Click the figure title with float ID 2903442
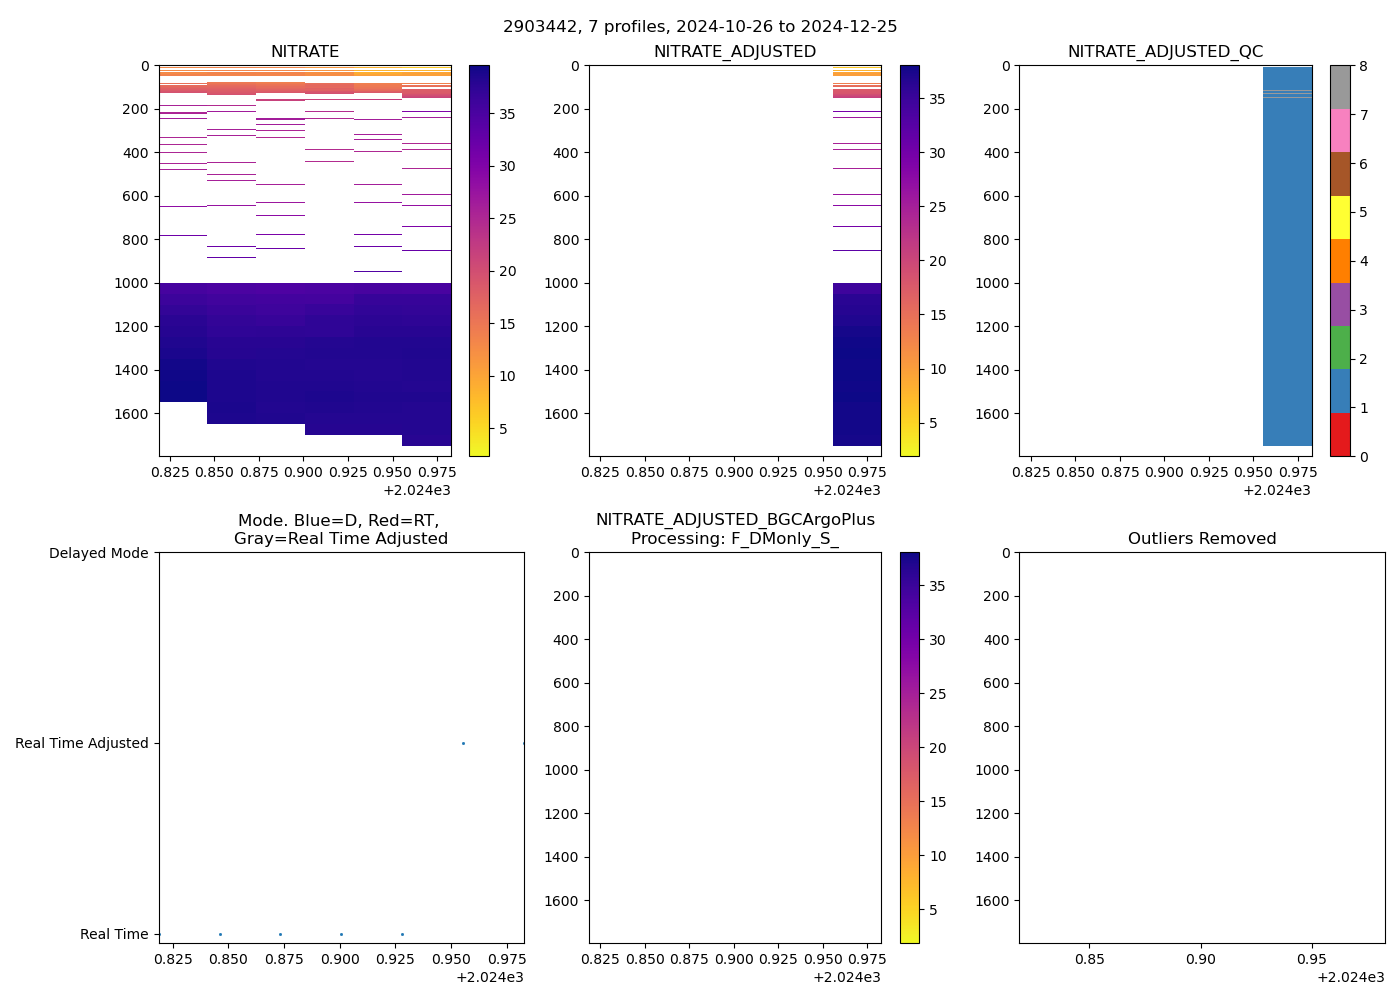Image resolution: width=1400 pixels, height=1000 pixels. pyautogui.click(x=700, y=27)
